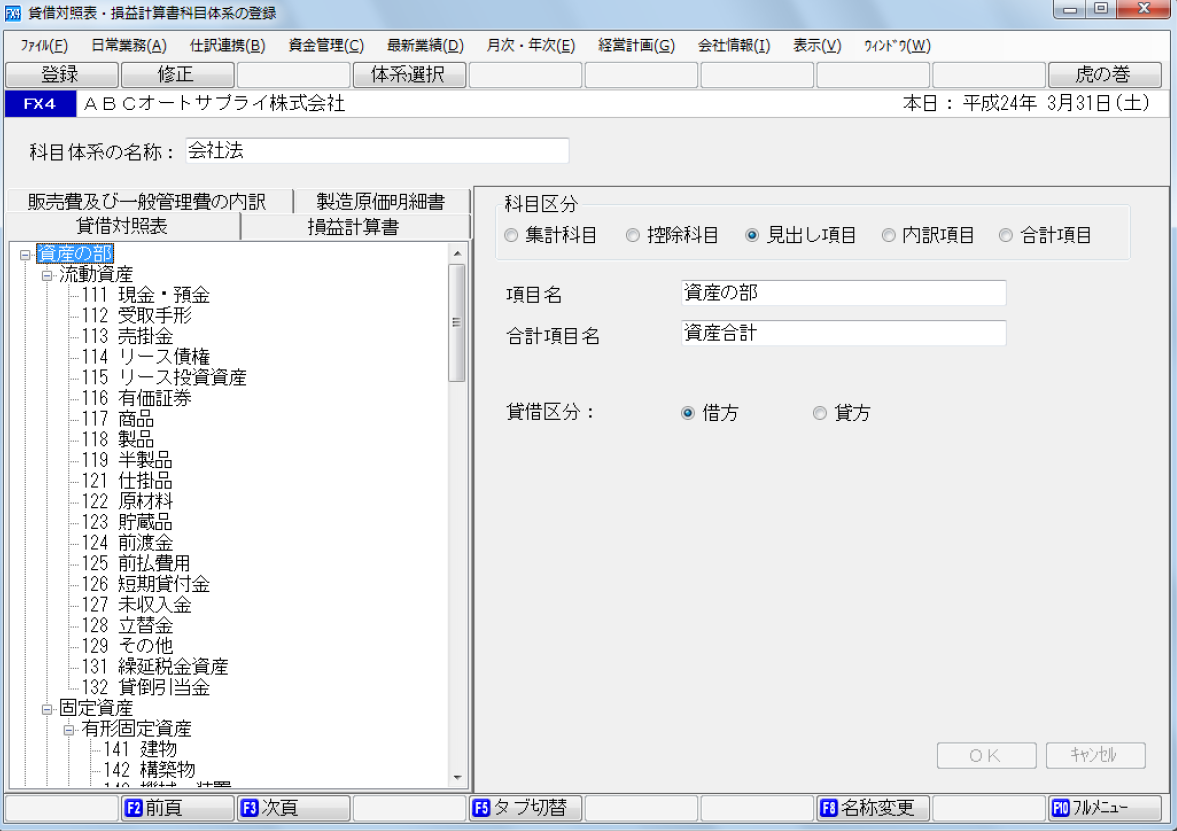Click the tree scrollbar down arrow

click(x=457, y=777)
